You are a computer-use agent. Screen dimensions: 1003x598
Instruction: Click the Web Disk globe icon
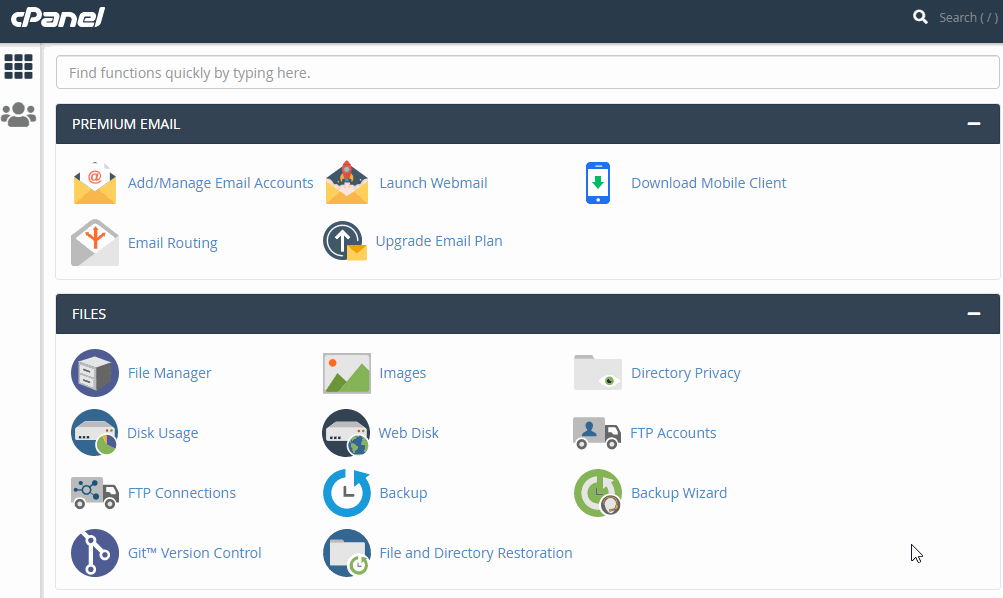346,433
